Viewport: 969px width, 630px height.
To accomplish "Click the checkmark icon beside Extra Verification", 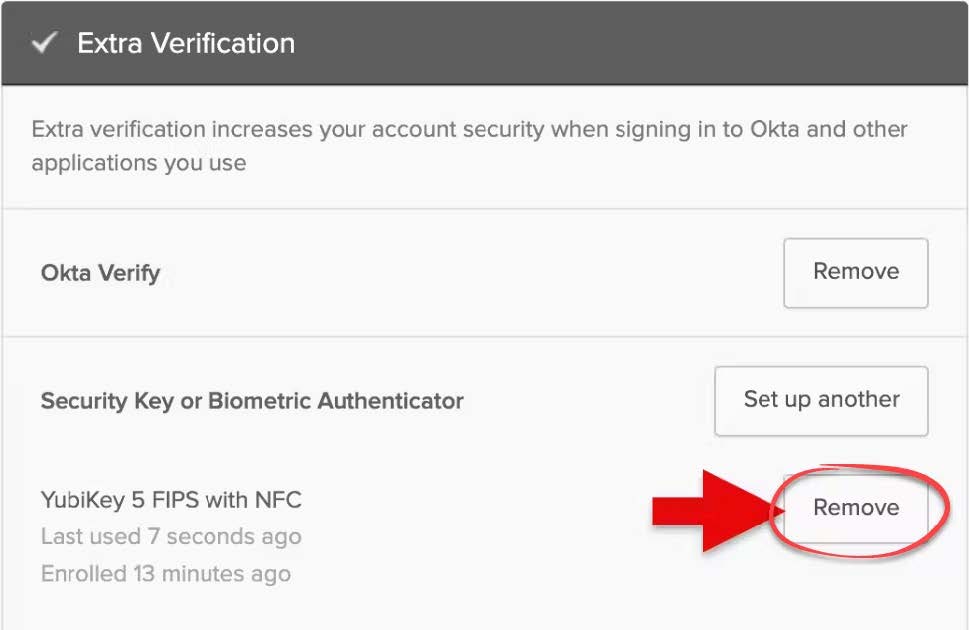I will coord(43,44).
